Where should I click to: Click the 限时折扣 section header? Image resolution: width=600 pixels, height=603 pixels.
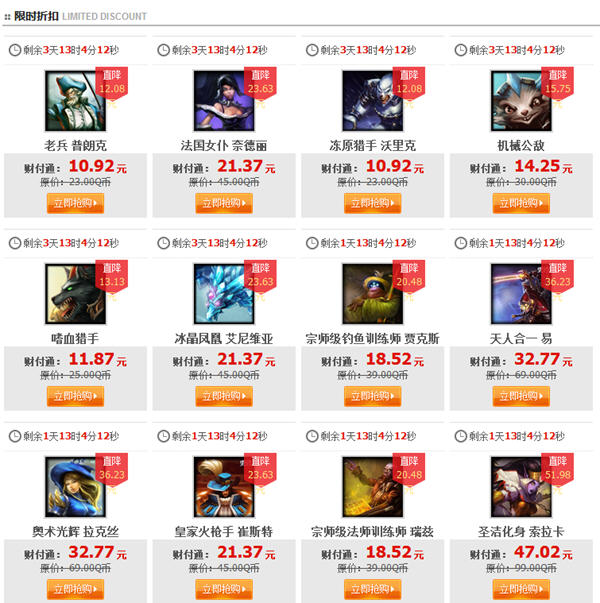[x=36, y=16]
